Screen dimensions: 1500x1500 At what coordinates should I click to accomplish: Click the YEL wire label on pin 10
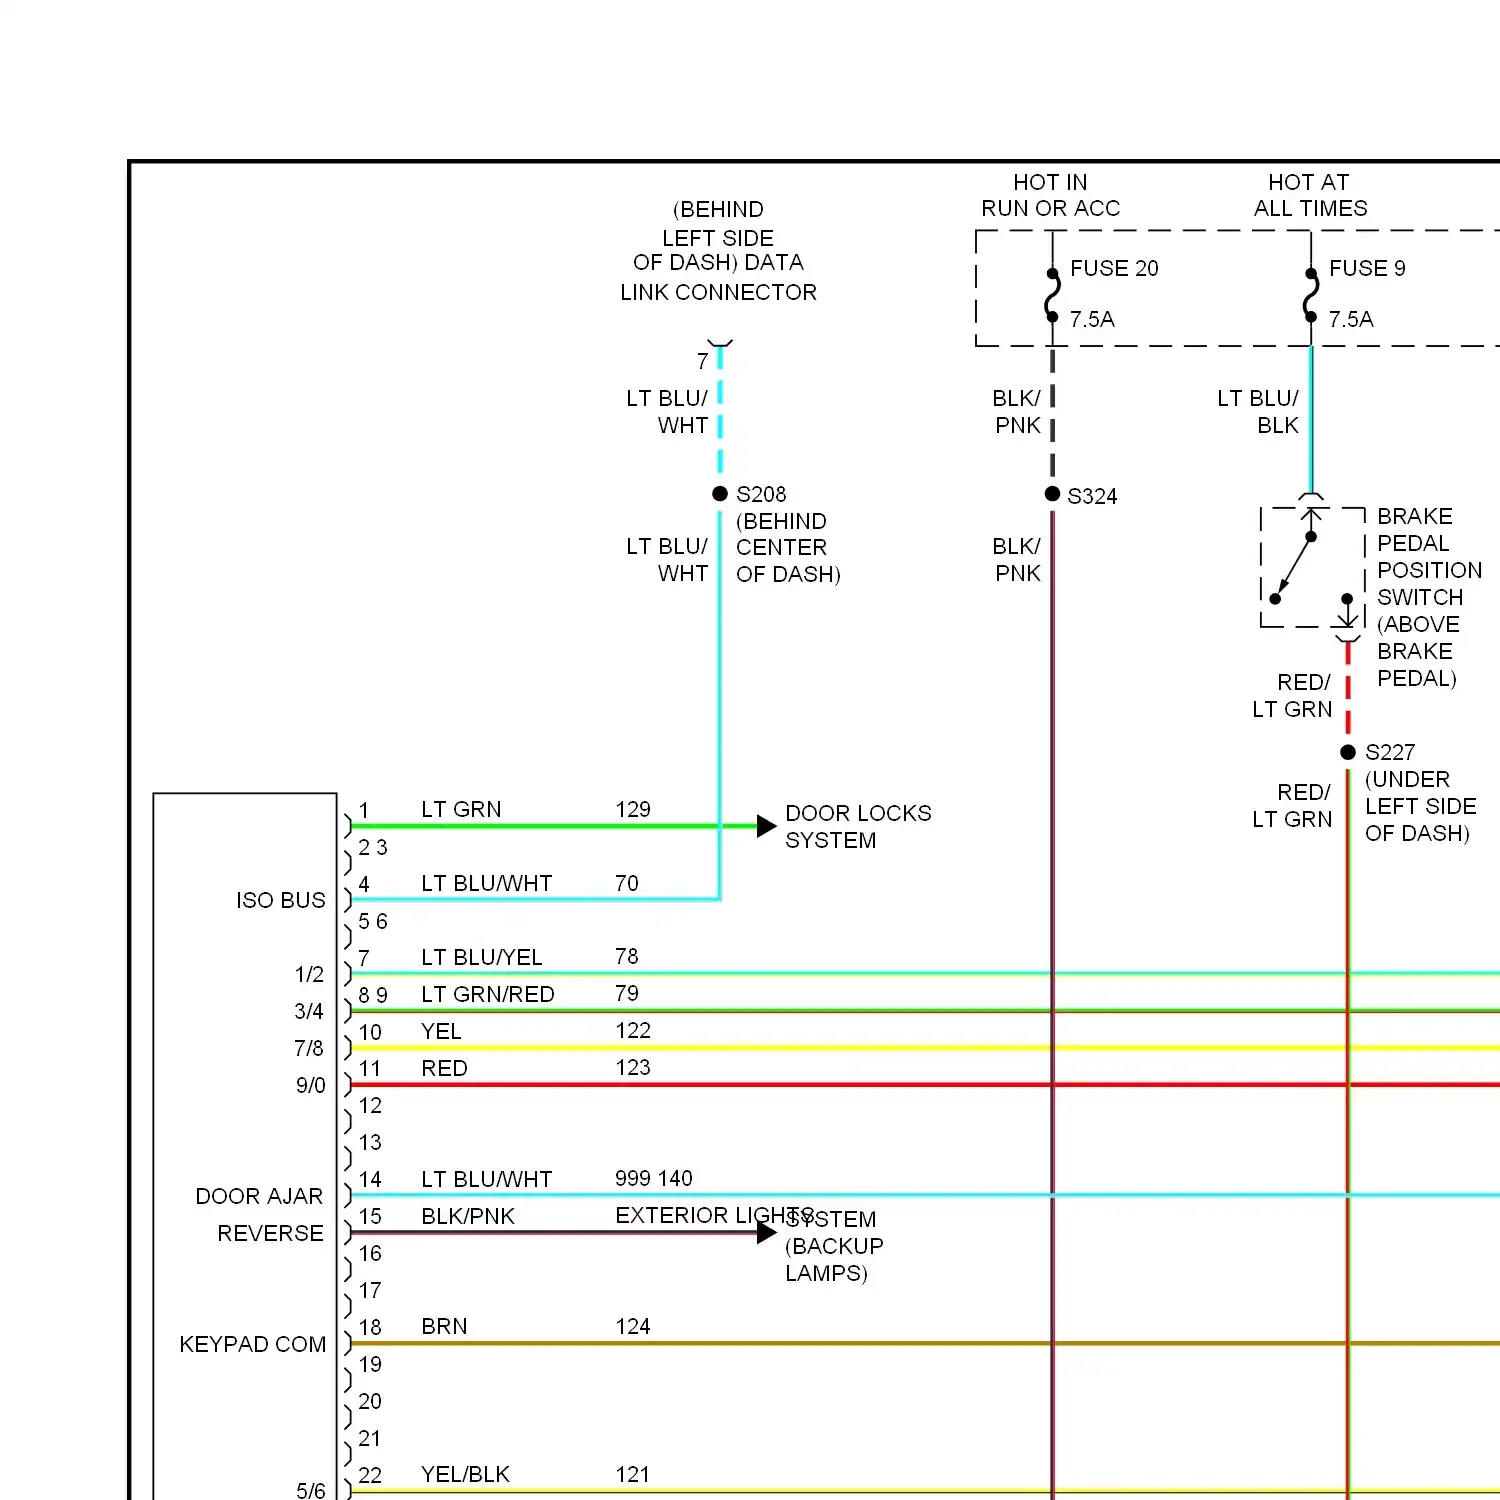pos(441,1031)
